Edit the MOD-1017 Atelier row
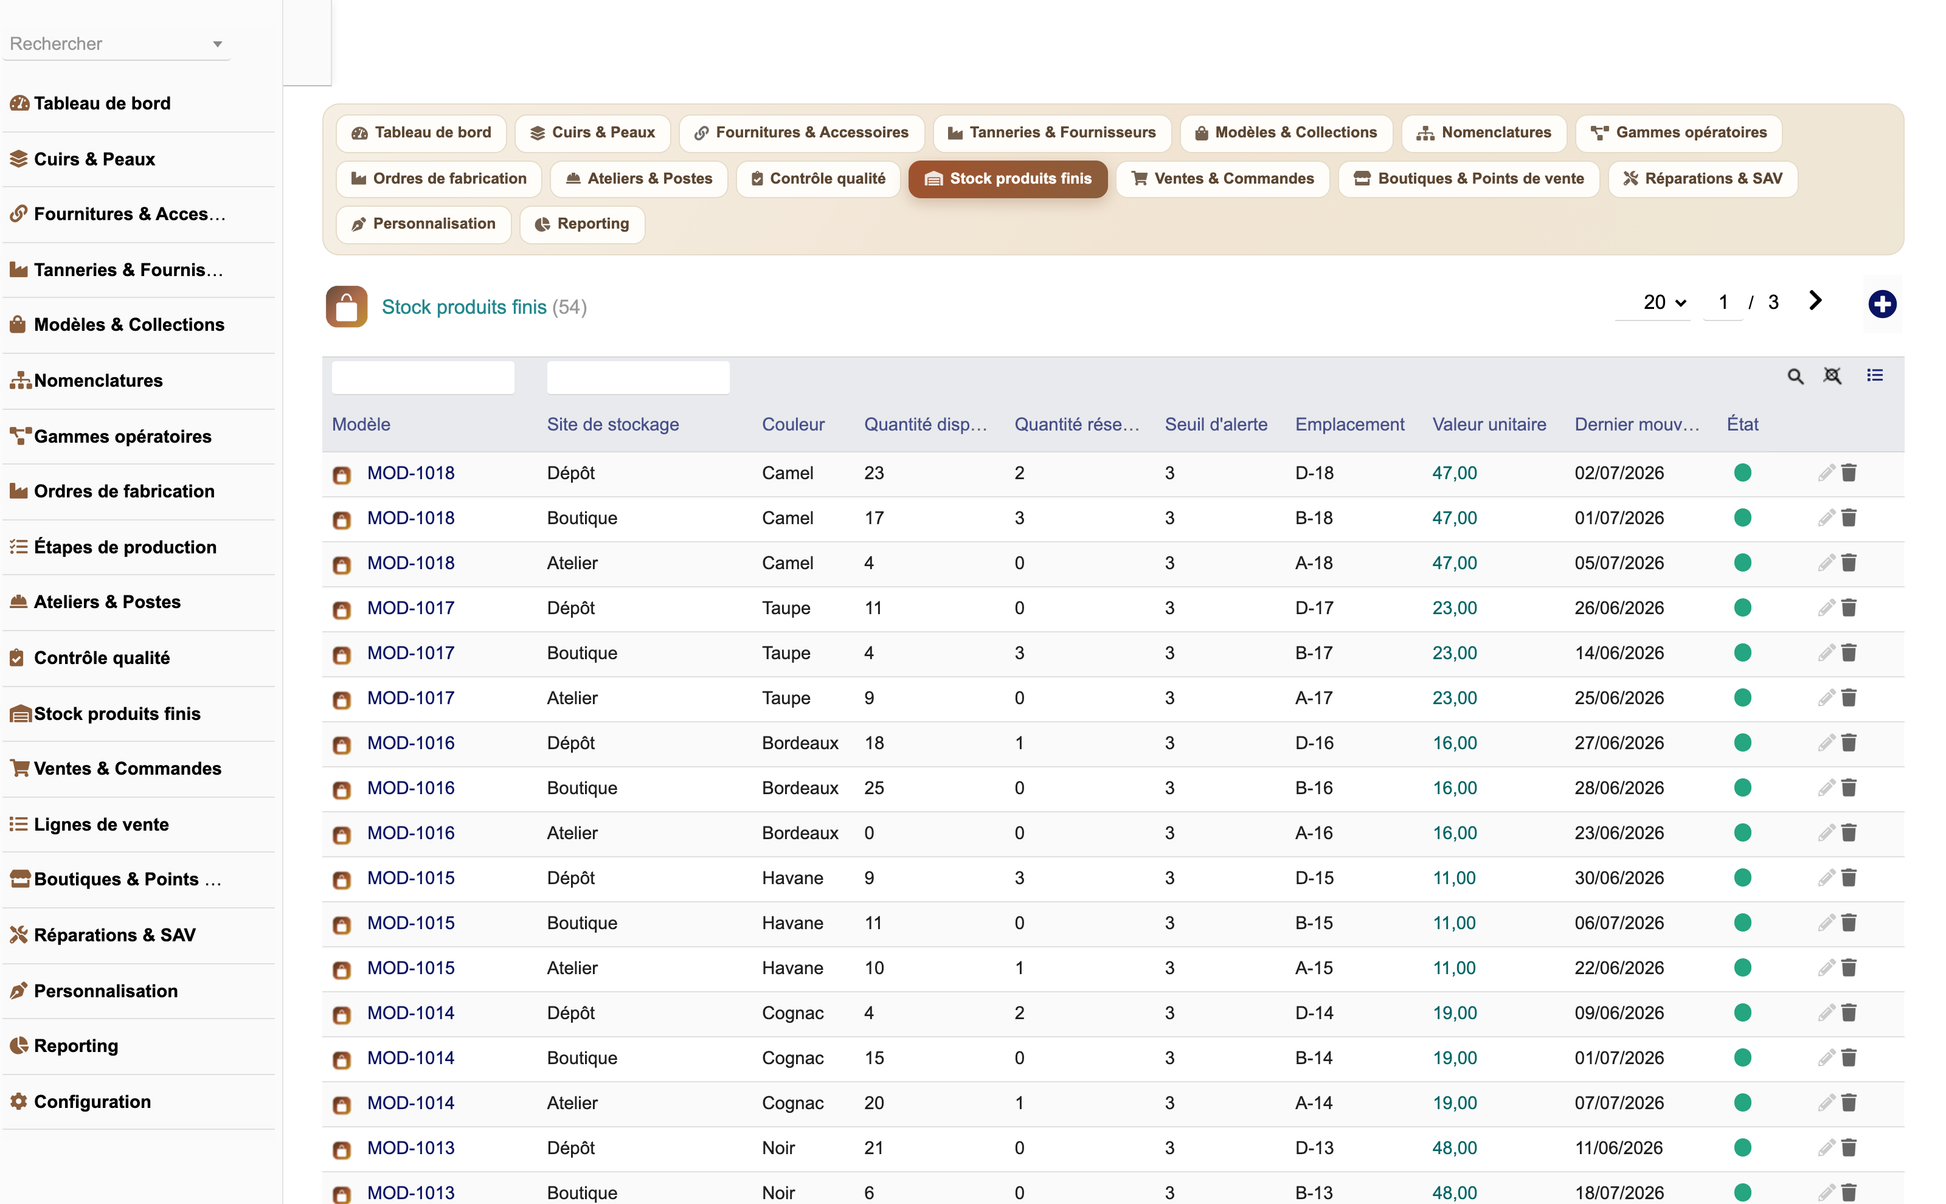Screen dimensions: 1946x1204 point(1826,698)
